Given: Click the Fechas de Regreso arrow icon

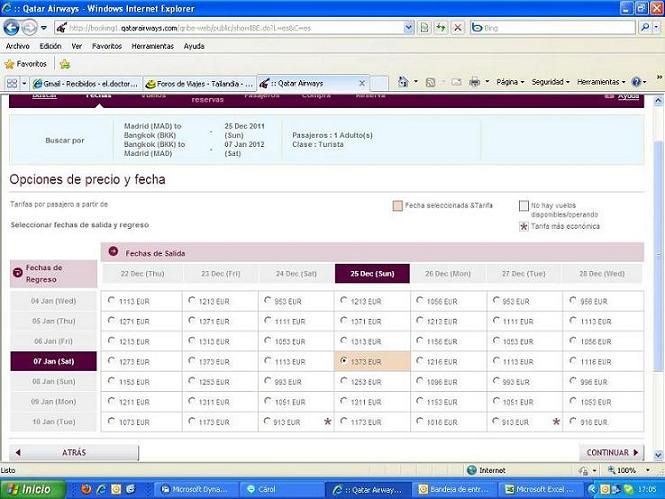Looking at the screenshot, I should [18, 273].
